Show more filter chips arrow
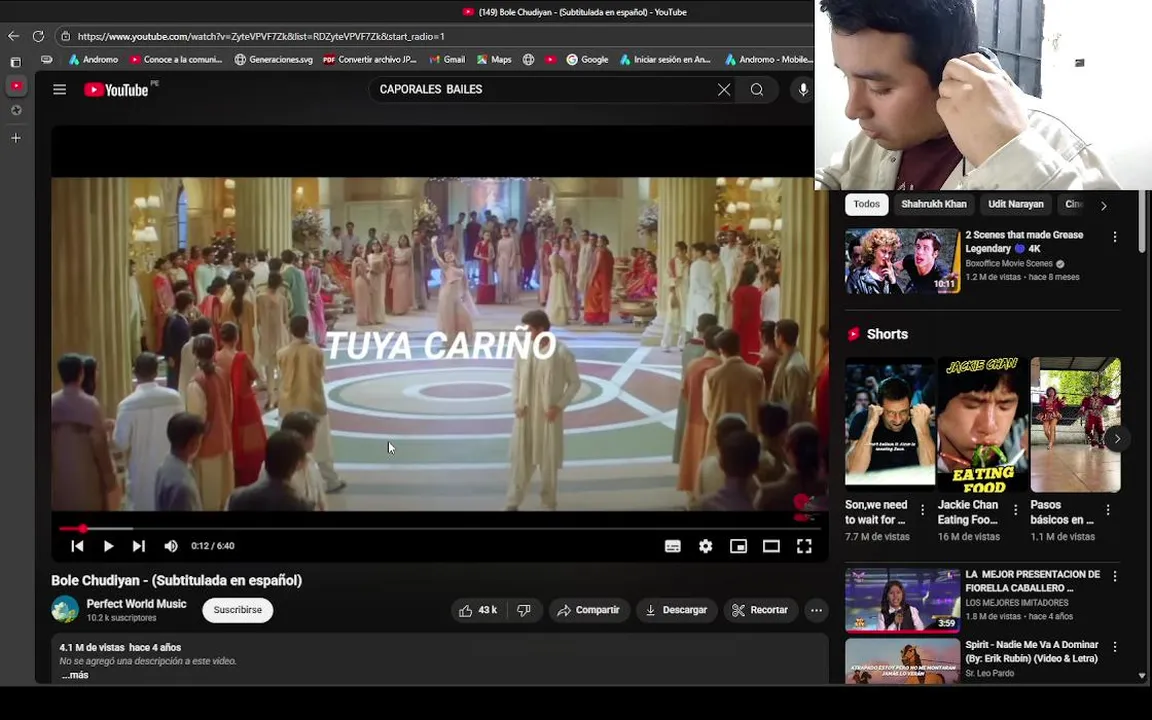The image size is (1152, 720). (1103, 206)
